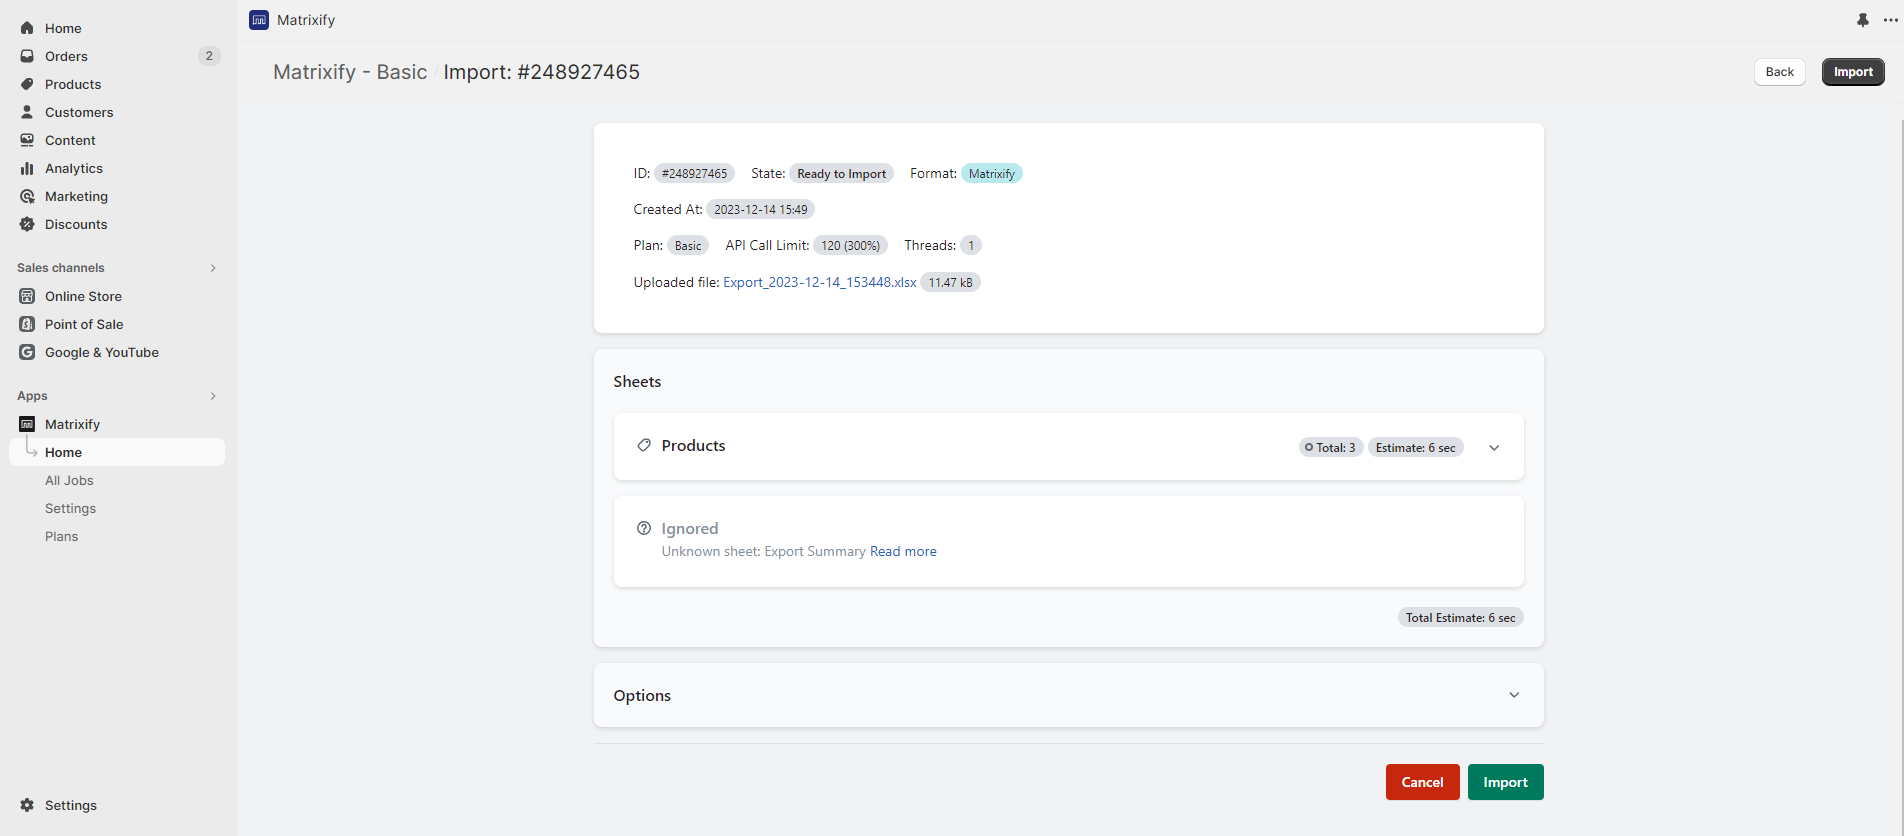The width and height of the screenshot is (1904, 836).
Task: Open the uploaded Export xlsx file link
Action: (x=819, y=282)
